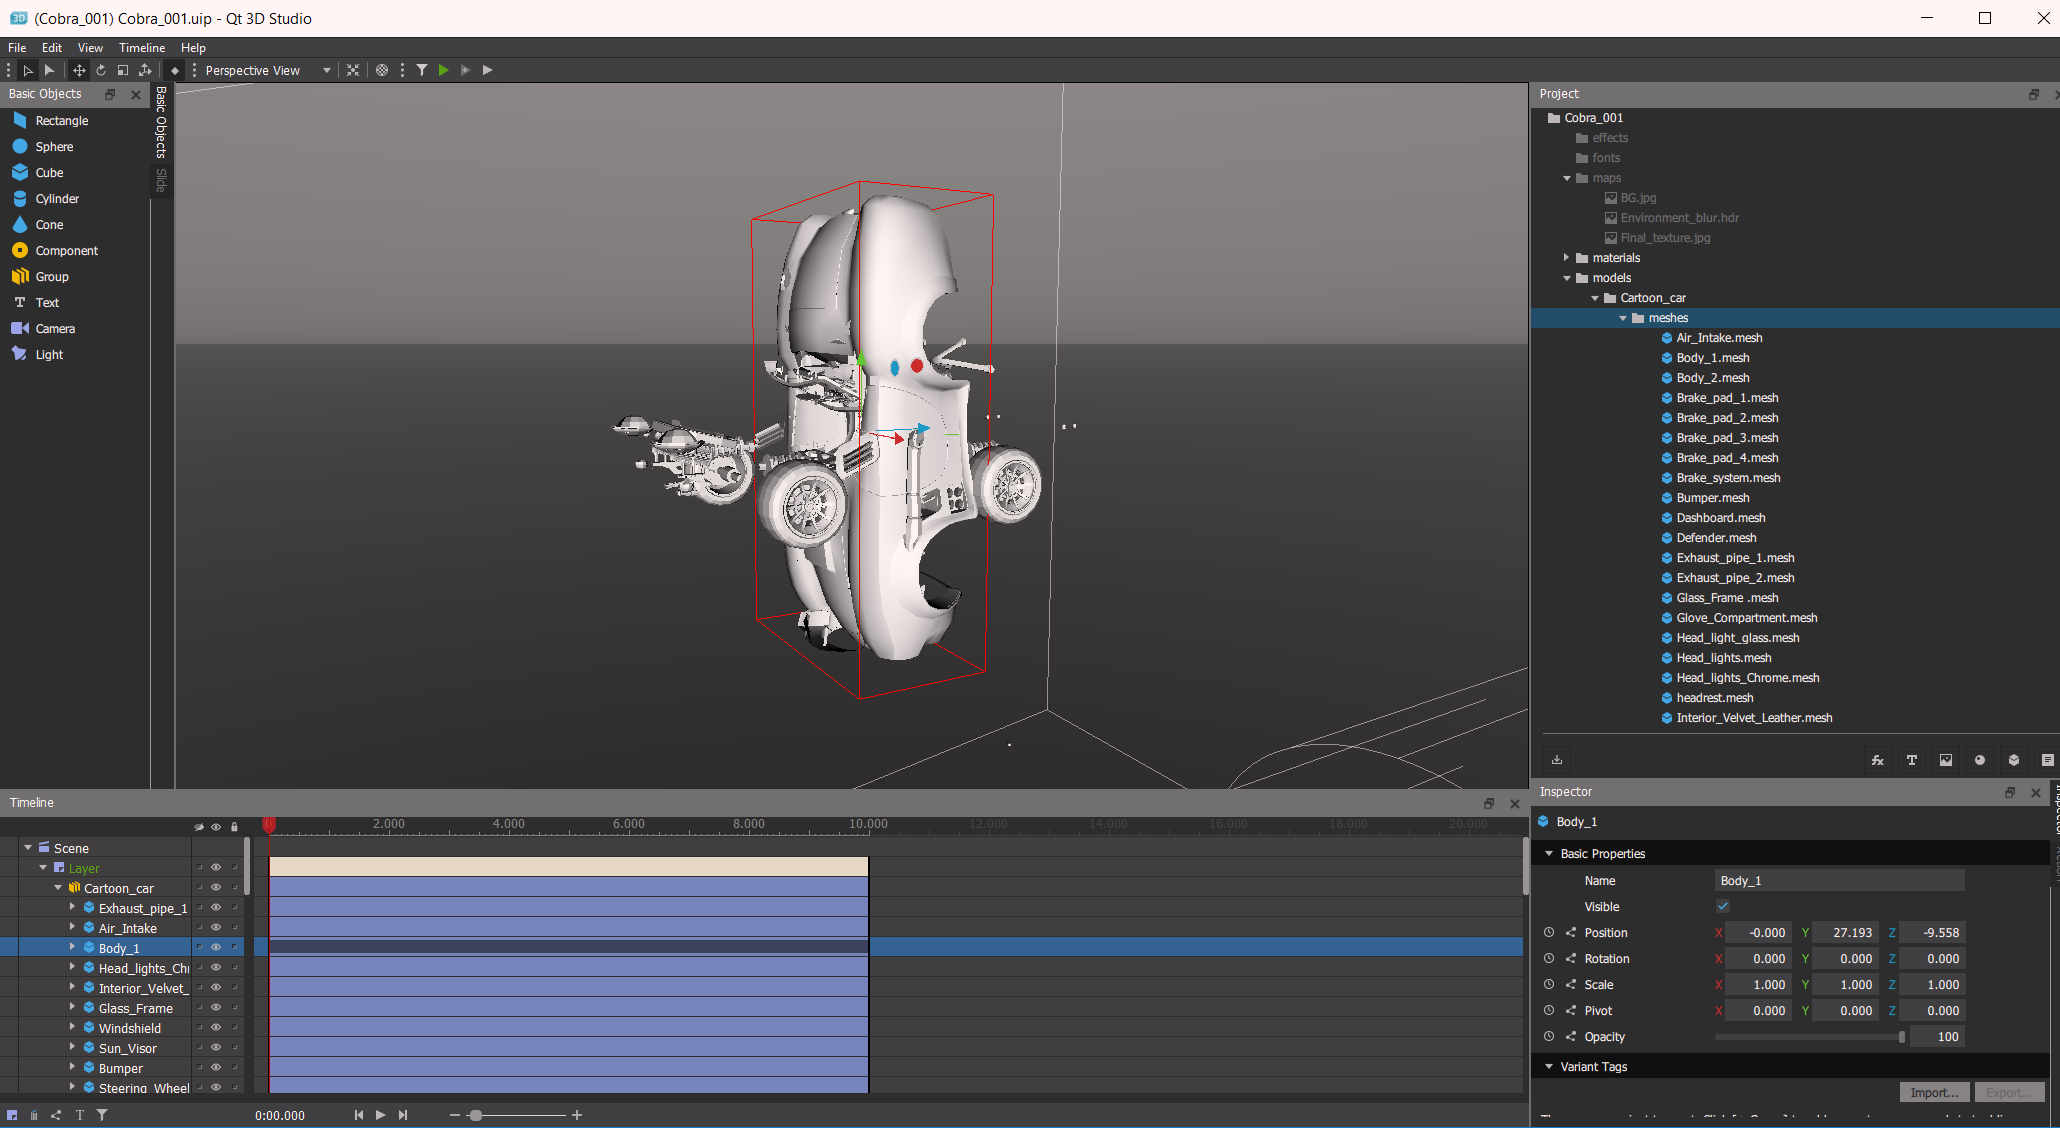
Task: Toggle eye visibility for Windshield row
Action: (215, 1028)
